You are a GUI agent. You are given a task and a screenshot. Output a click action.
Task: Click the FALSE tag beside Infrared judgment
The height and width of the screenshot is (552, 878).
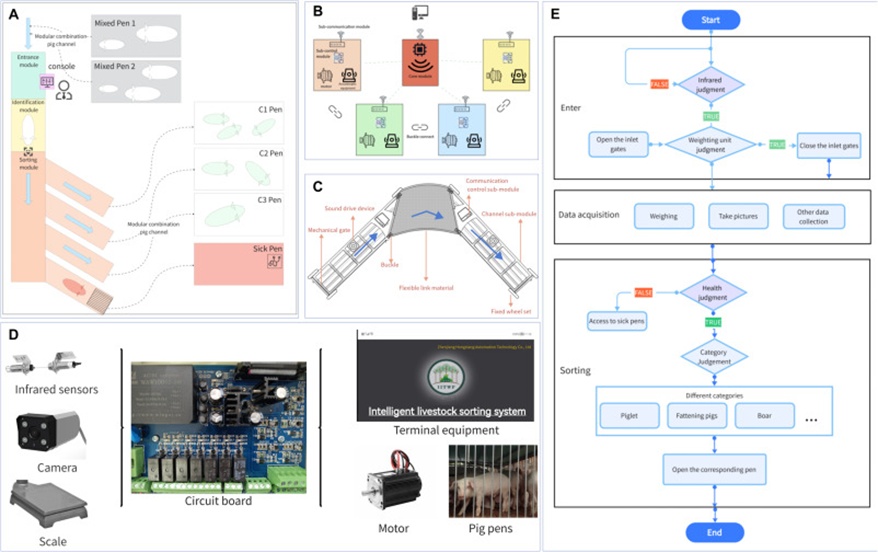coord(660,84)
